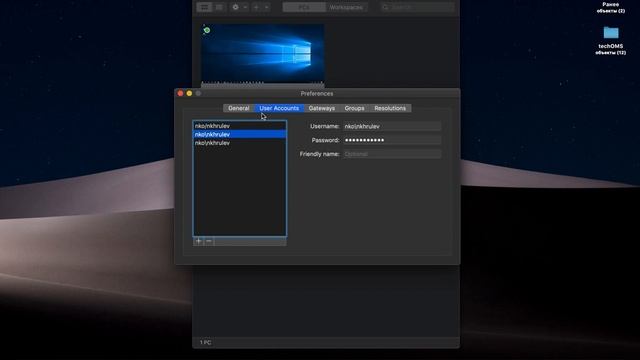Click the Password input field

coord(392,140)
